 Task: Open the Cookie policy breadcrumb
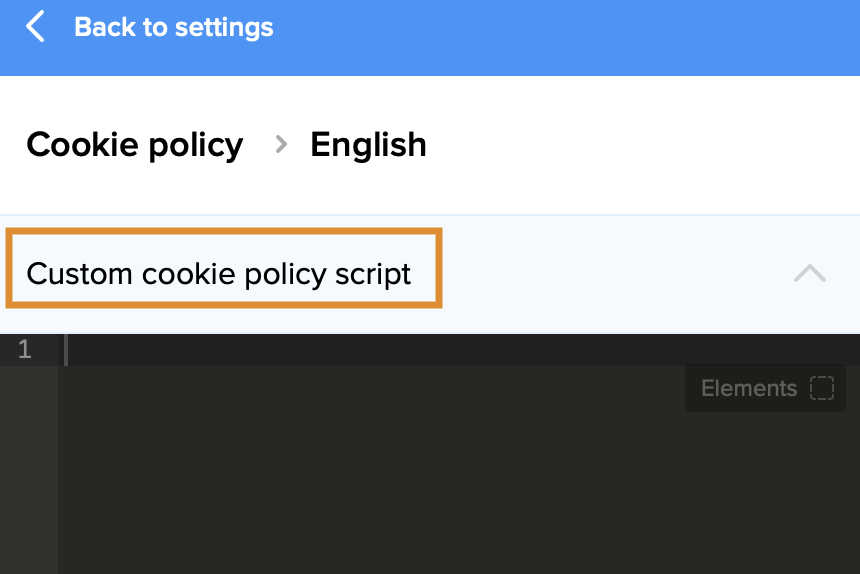click(134, 145)
